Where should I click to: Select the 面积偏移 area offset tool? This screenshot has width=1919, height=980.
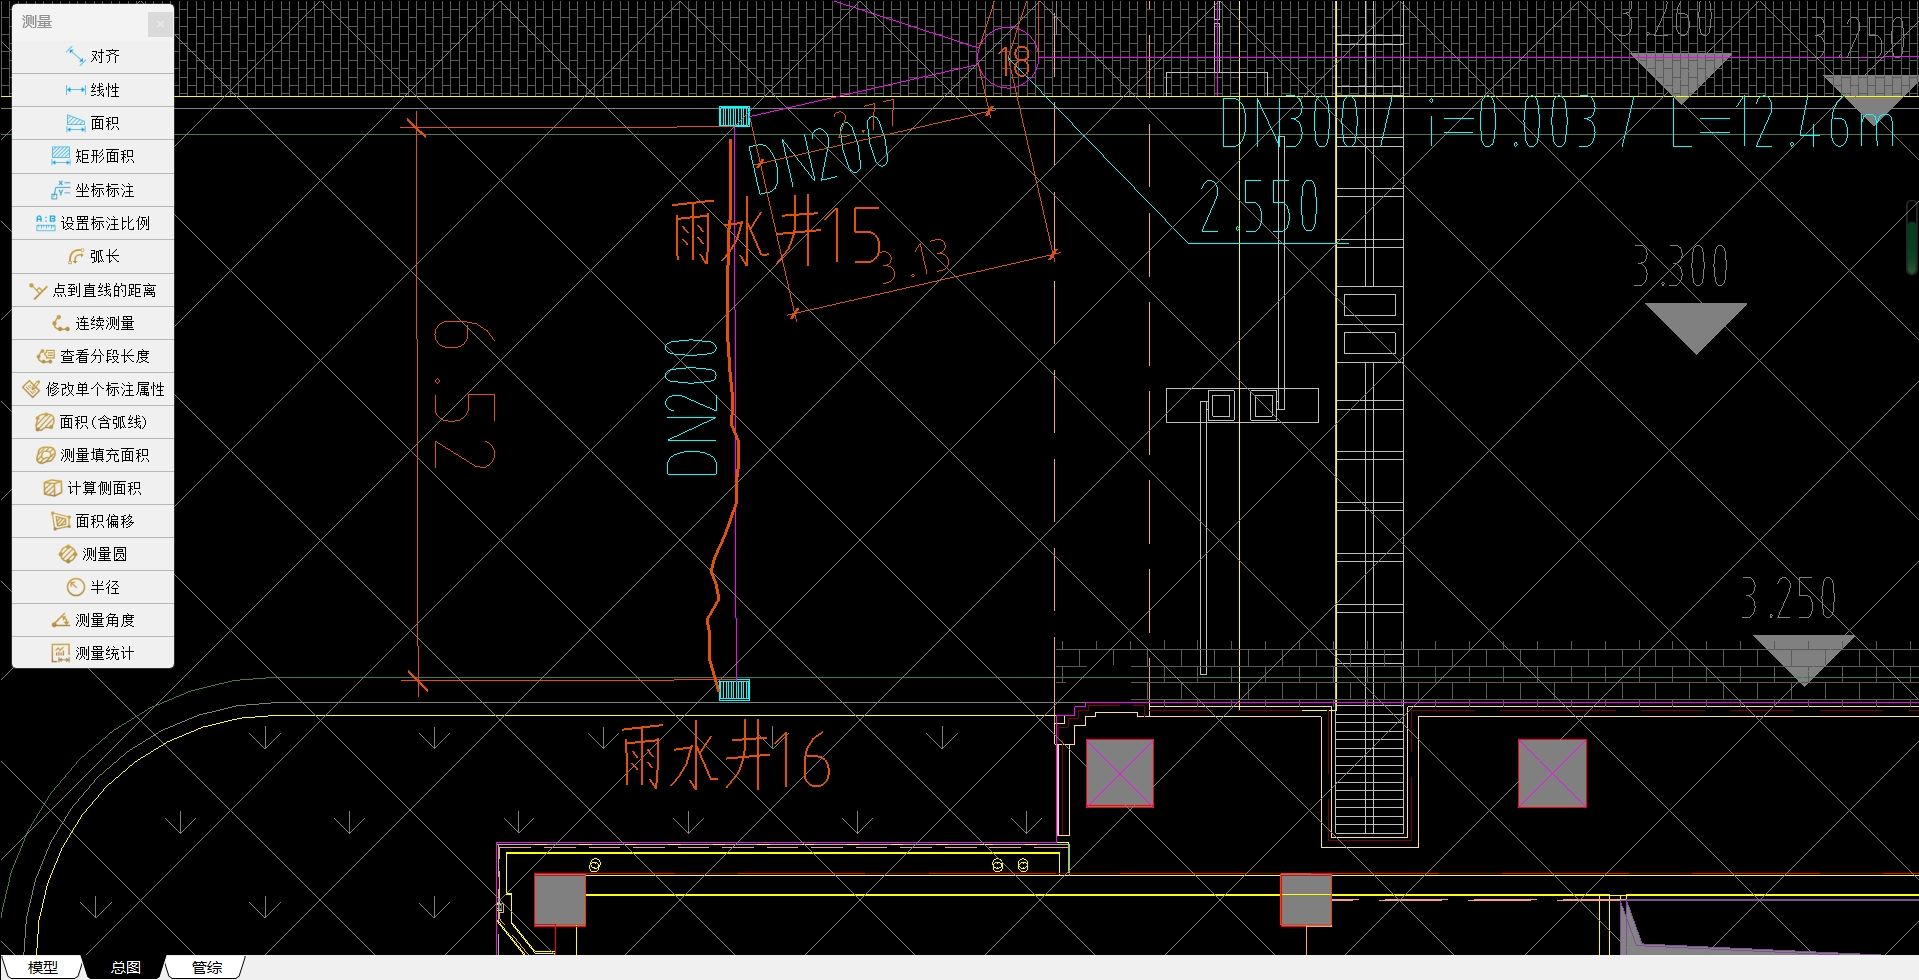tap(92, 521)
